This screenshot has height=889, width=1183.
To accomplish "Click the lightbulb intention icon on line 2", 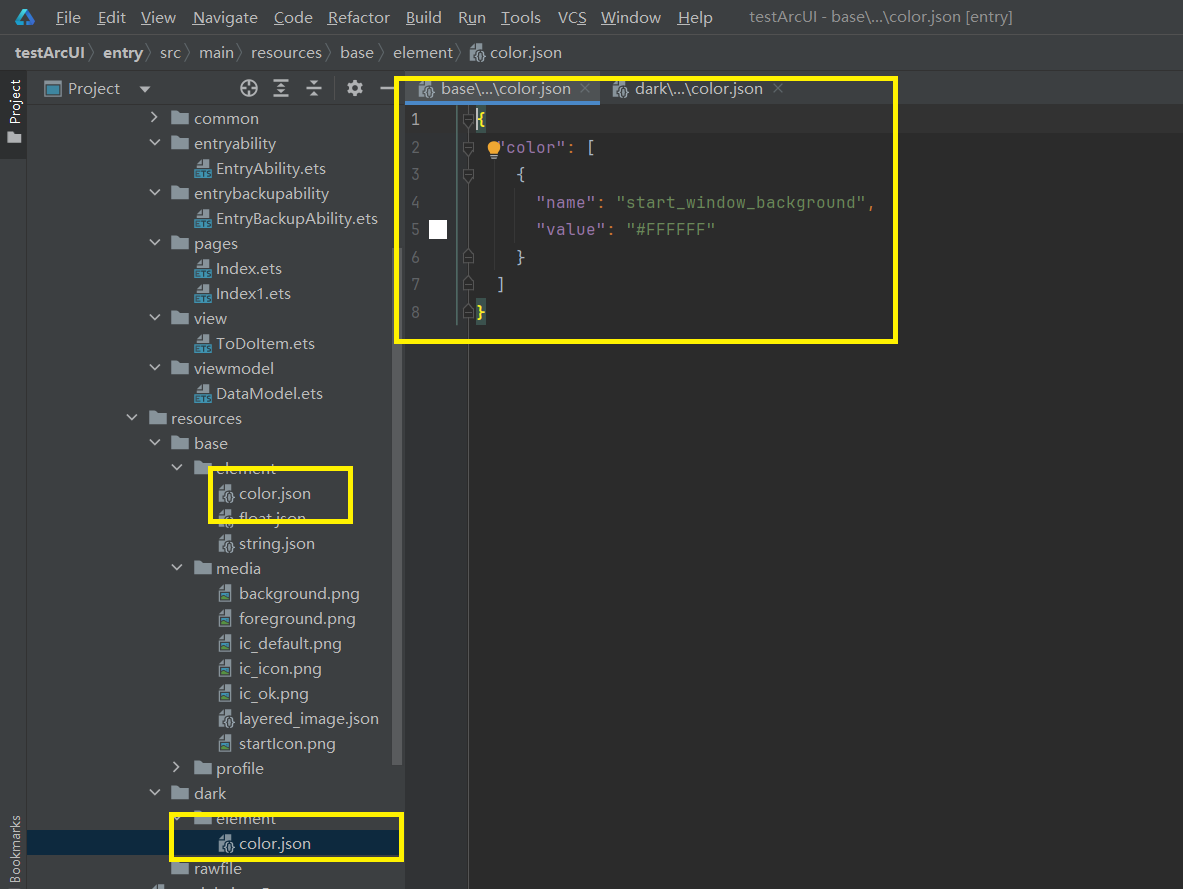I will [x=493, y=148].
